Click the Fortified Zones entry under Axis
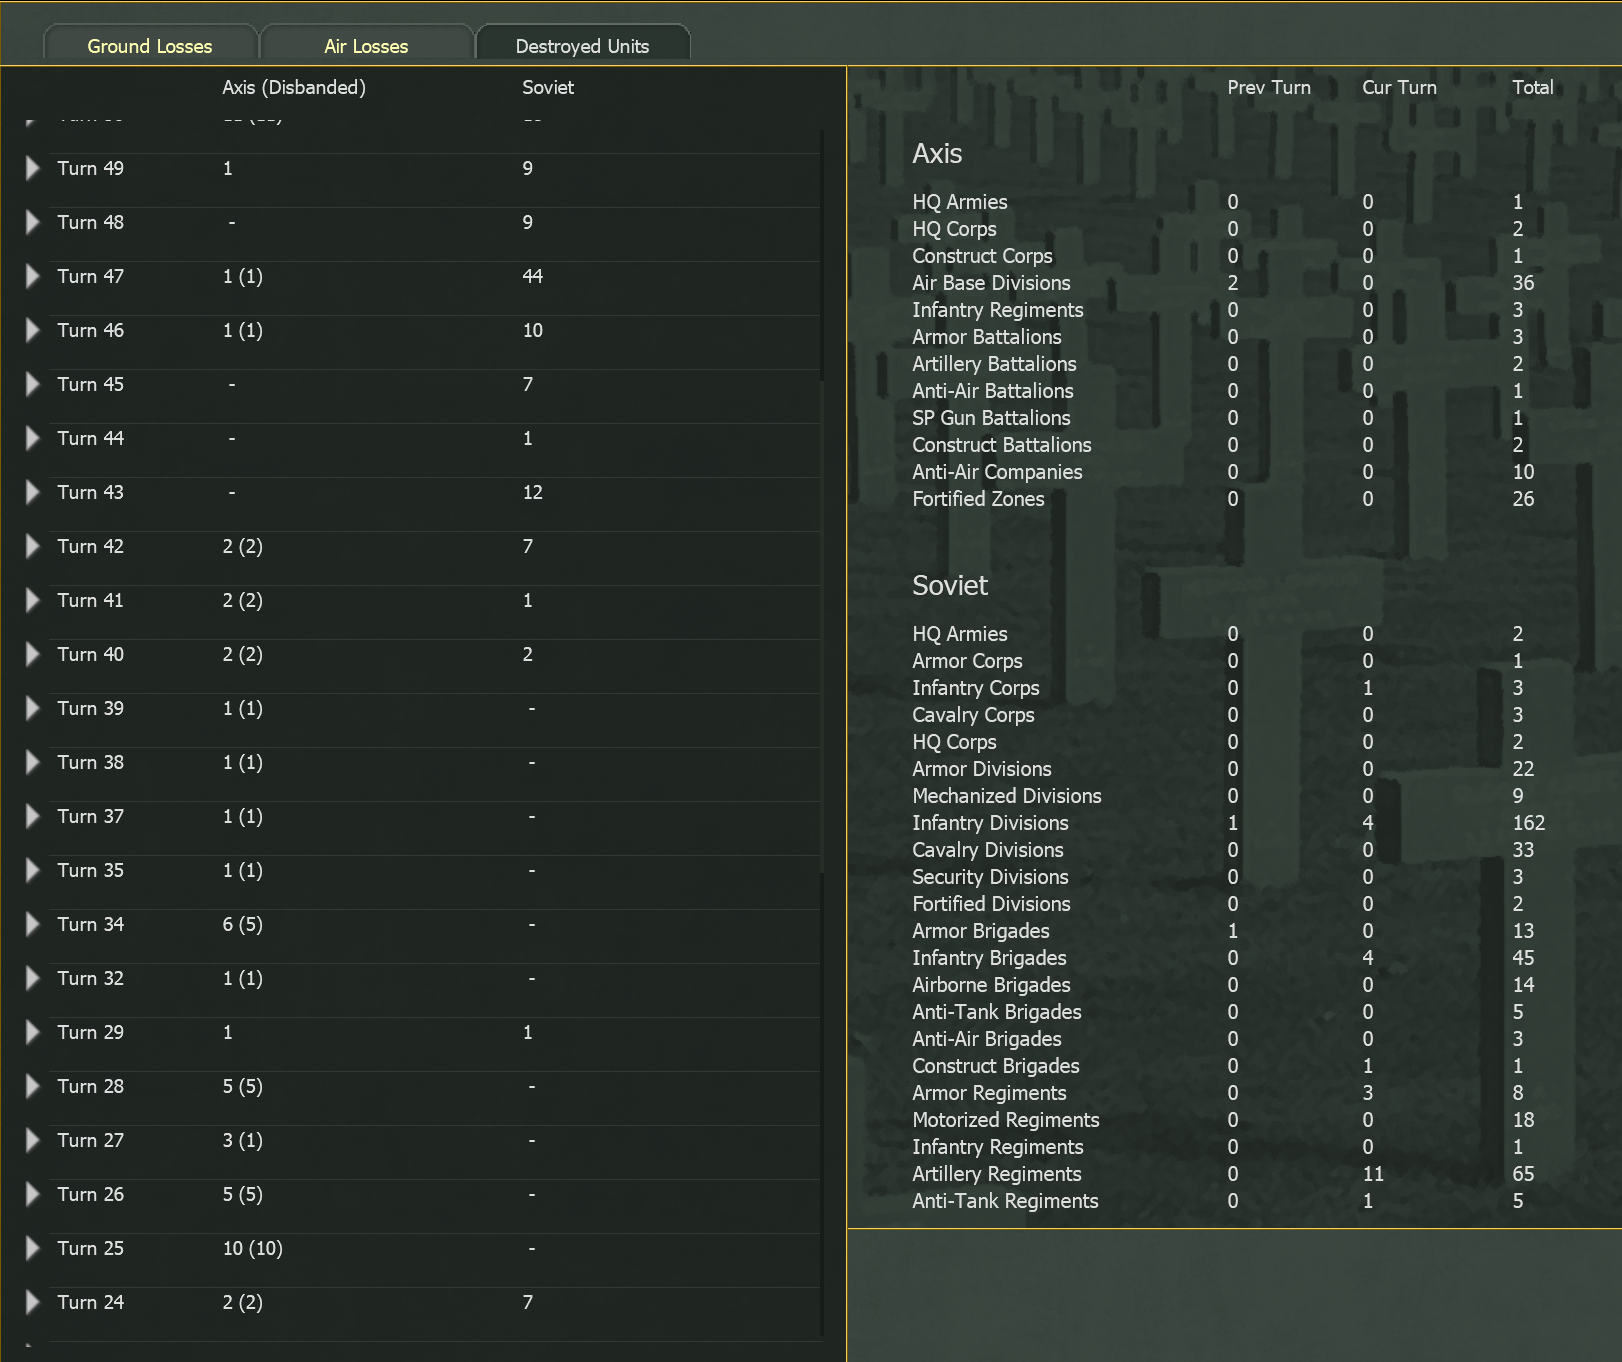Viewport: 1622px width, 1362px height. (x=978, y=498)
